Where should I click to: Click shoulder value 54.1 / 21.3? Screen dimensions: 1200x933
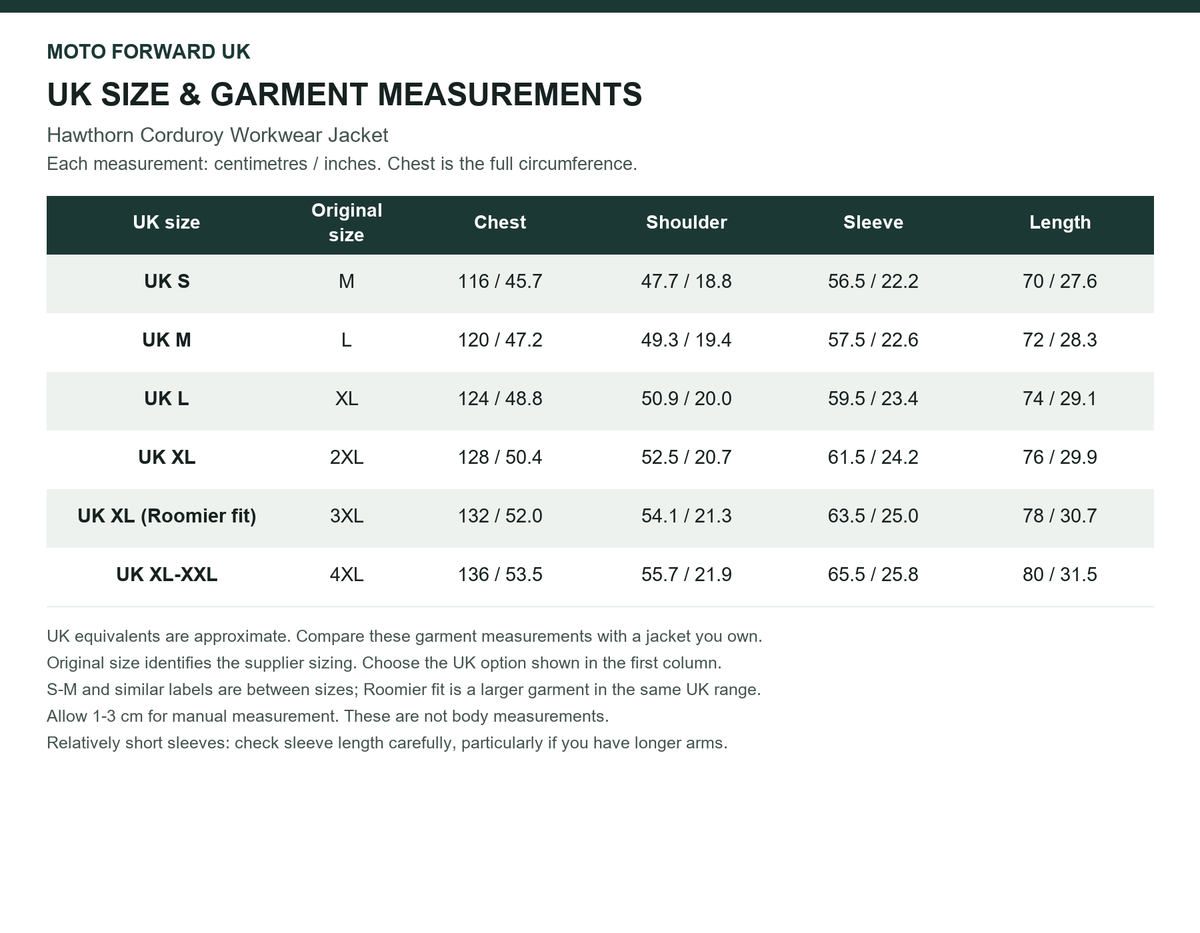click(686, 516)
